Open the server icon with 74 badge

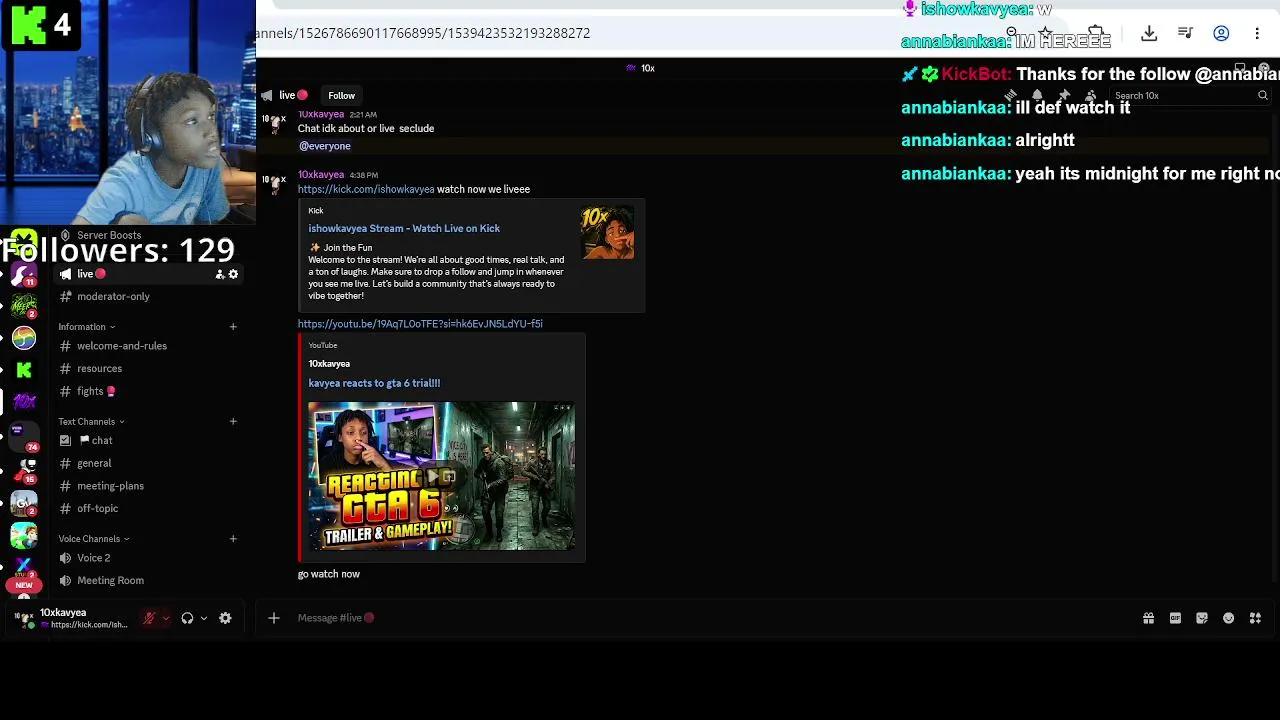(x=22, y=436)
